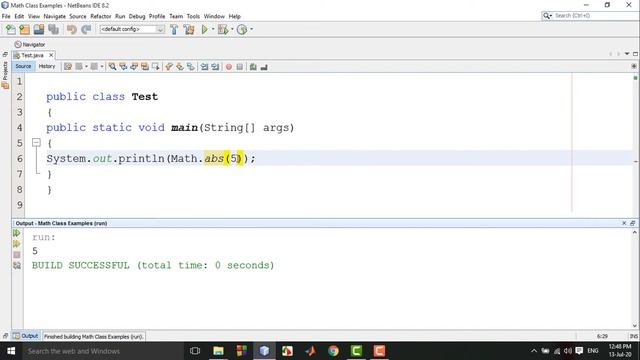This screenshot has width=640, height=360.
Task: Click the Redo arrow icon
Action: point(86,29)
